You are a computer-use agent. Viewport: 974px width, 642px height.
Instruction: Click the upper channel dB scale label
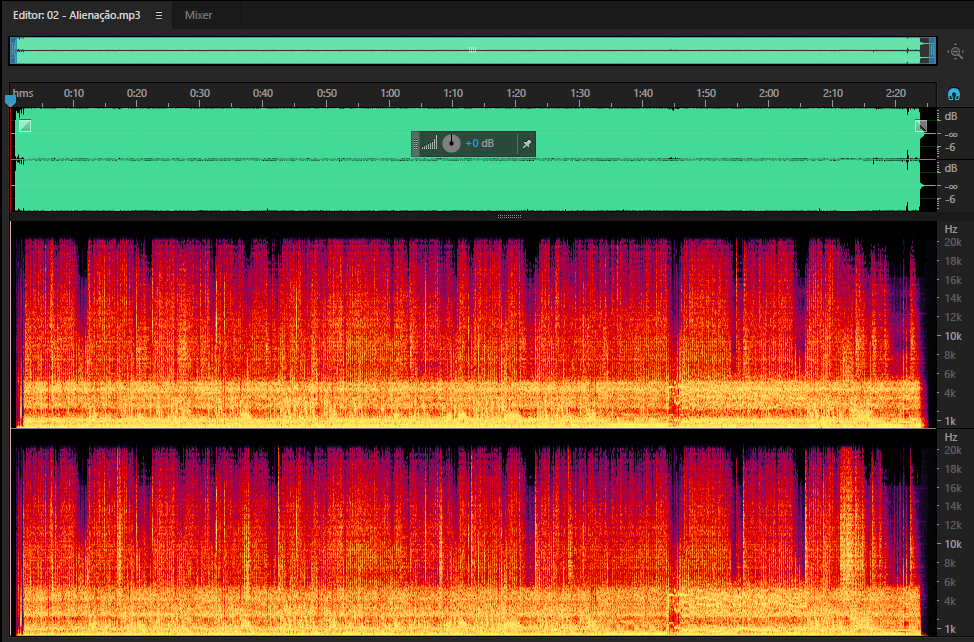click(x=951, y=116)
